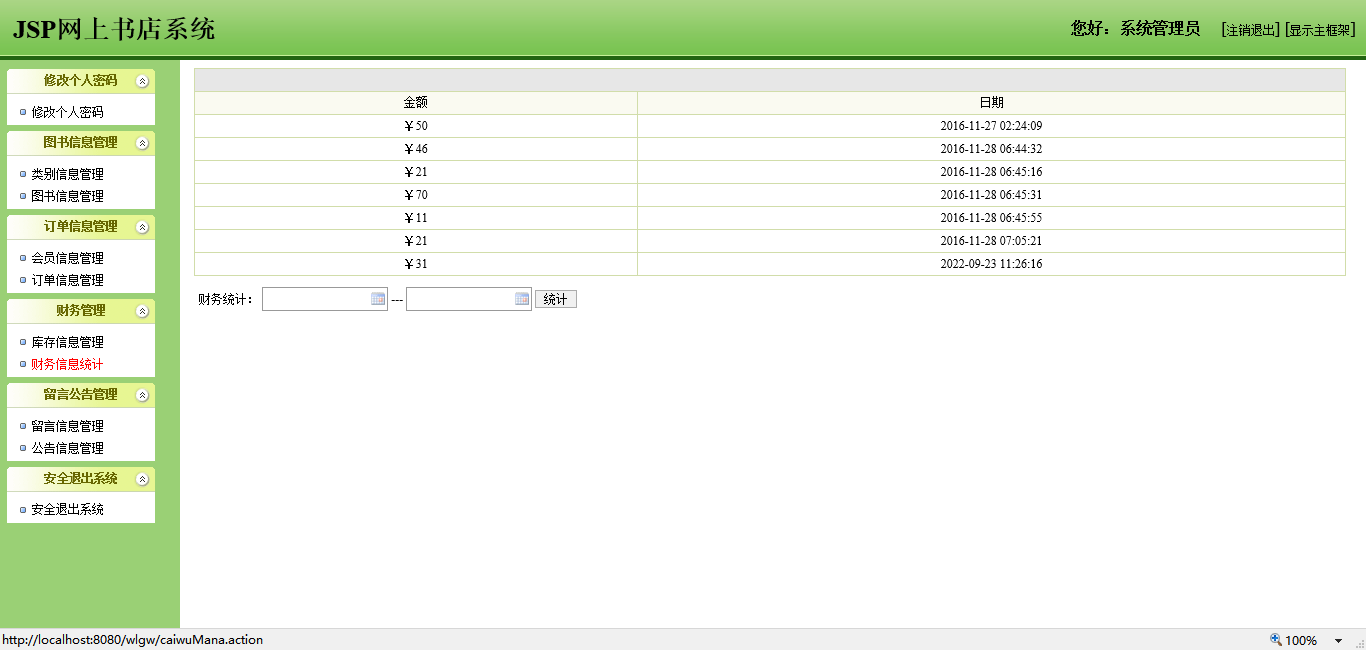Click the 显示主框架 link in header
The width and height of the screenshot is (1366, 650).
pos(1320,30)
